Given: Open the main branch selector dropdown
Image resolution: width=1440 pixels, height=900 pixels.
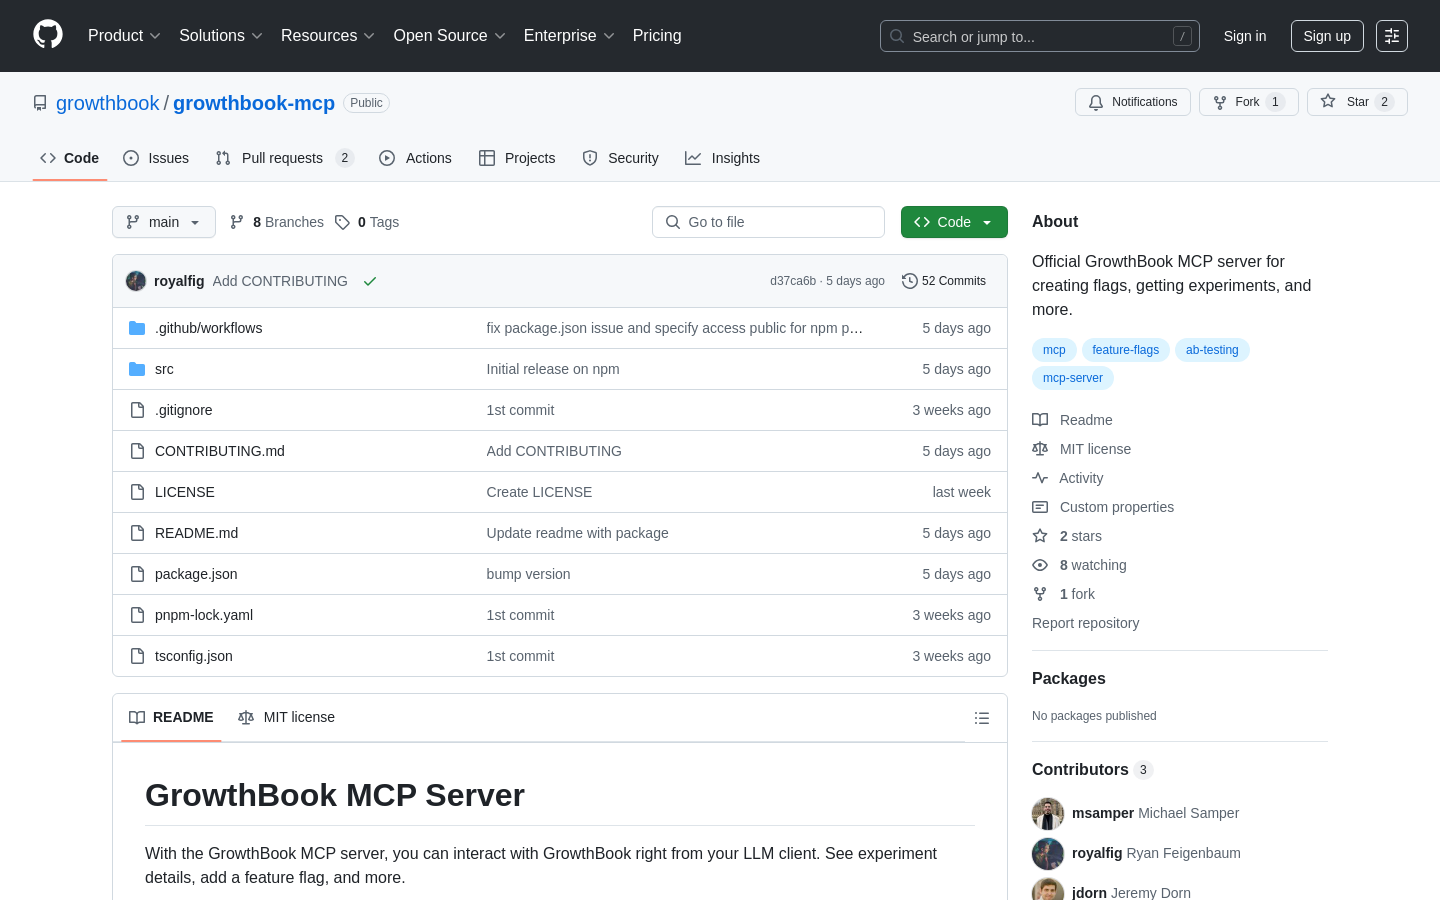Looking at the screenshot, I should 164,222.
